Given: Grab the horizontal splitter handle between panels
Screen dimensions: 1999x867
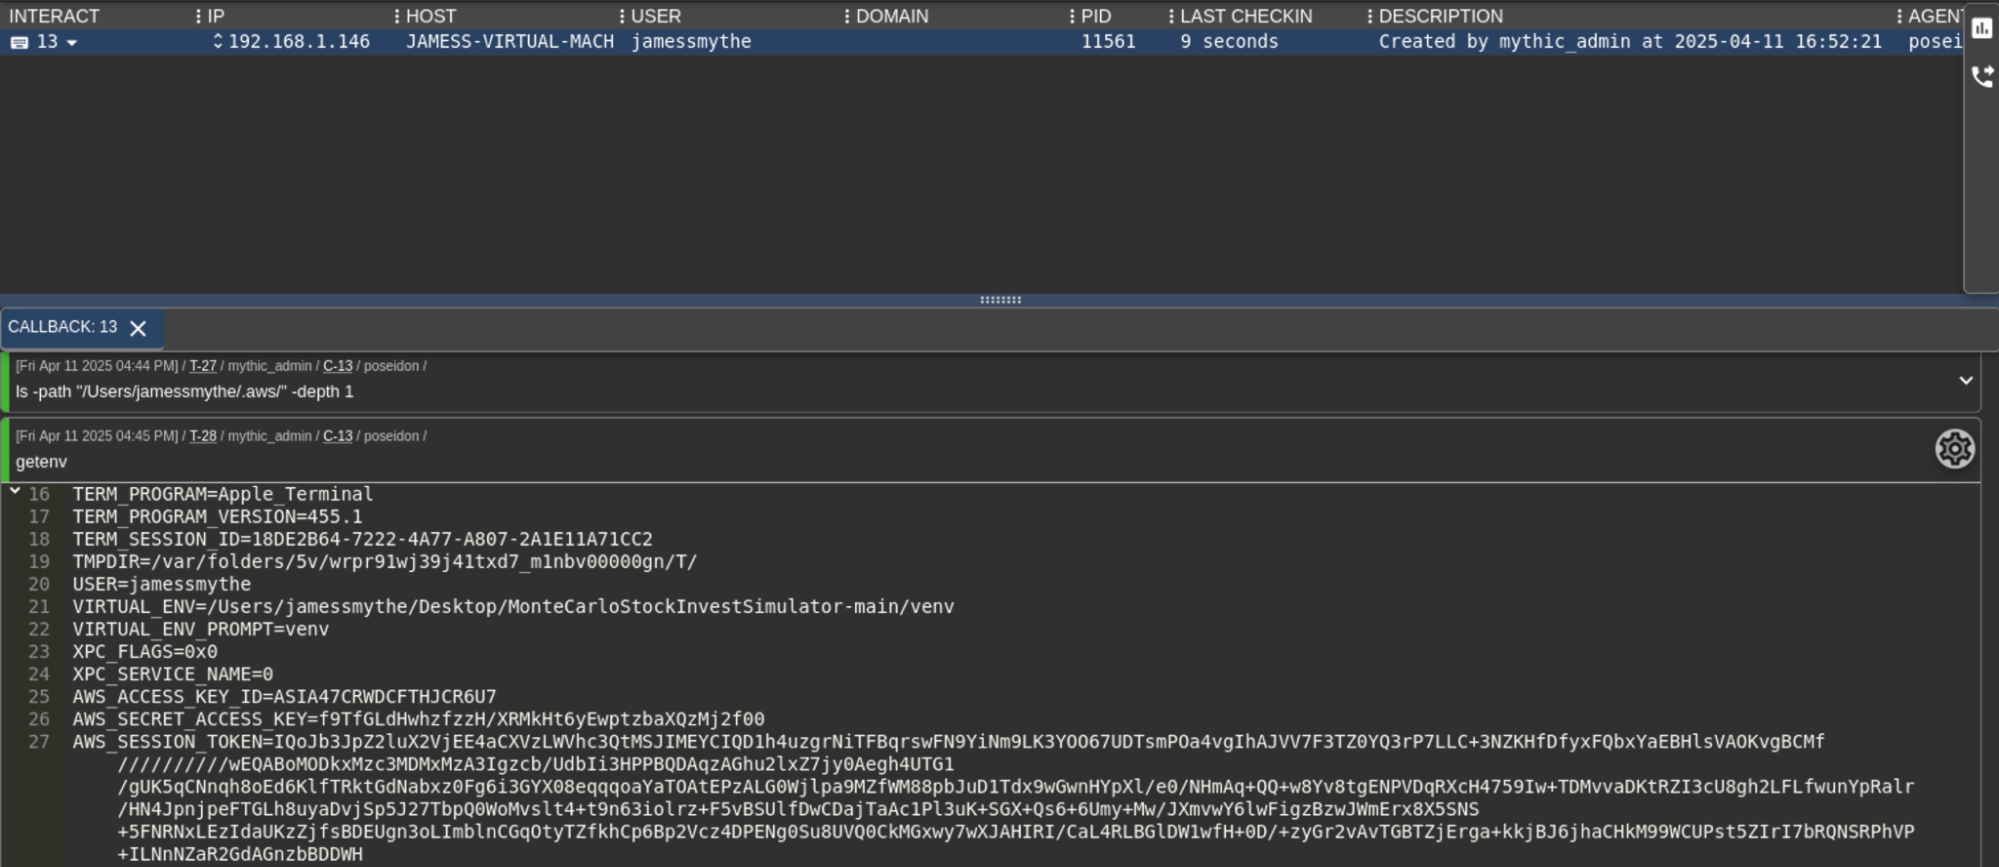Looking at the screenshot, I should (1000, 300).
